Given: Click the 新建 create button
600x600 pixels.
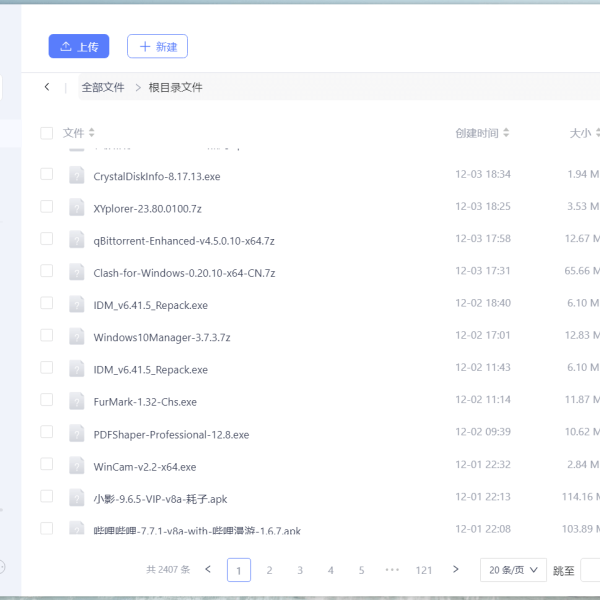Looking at the screenshot, I should click(157, 46).
